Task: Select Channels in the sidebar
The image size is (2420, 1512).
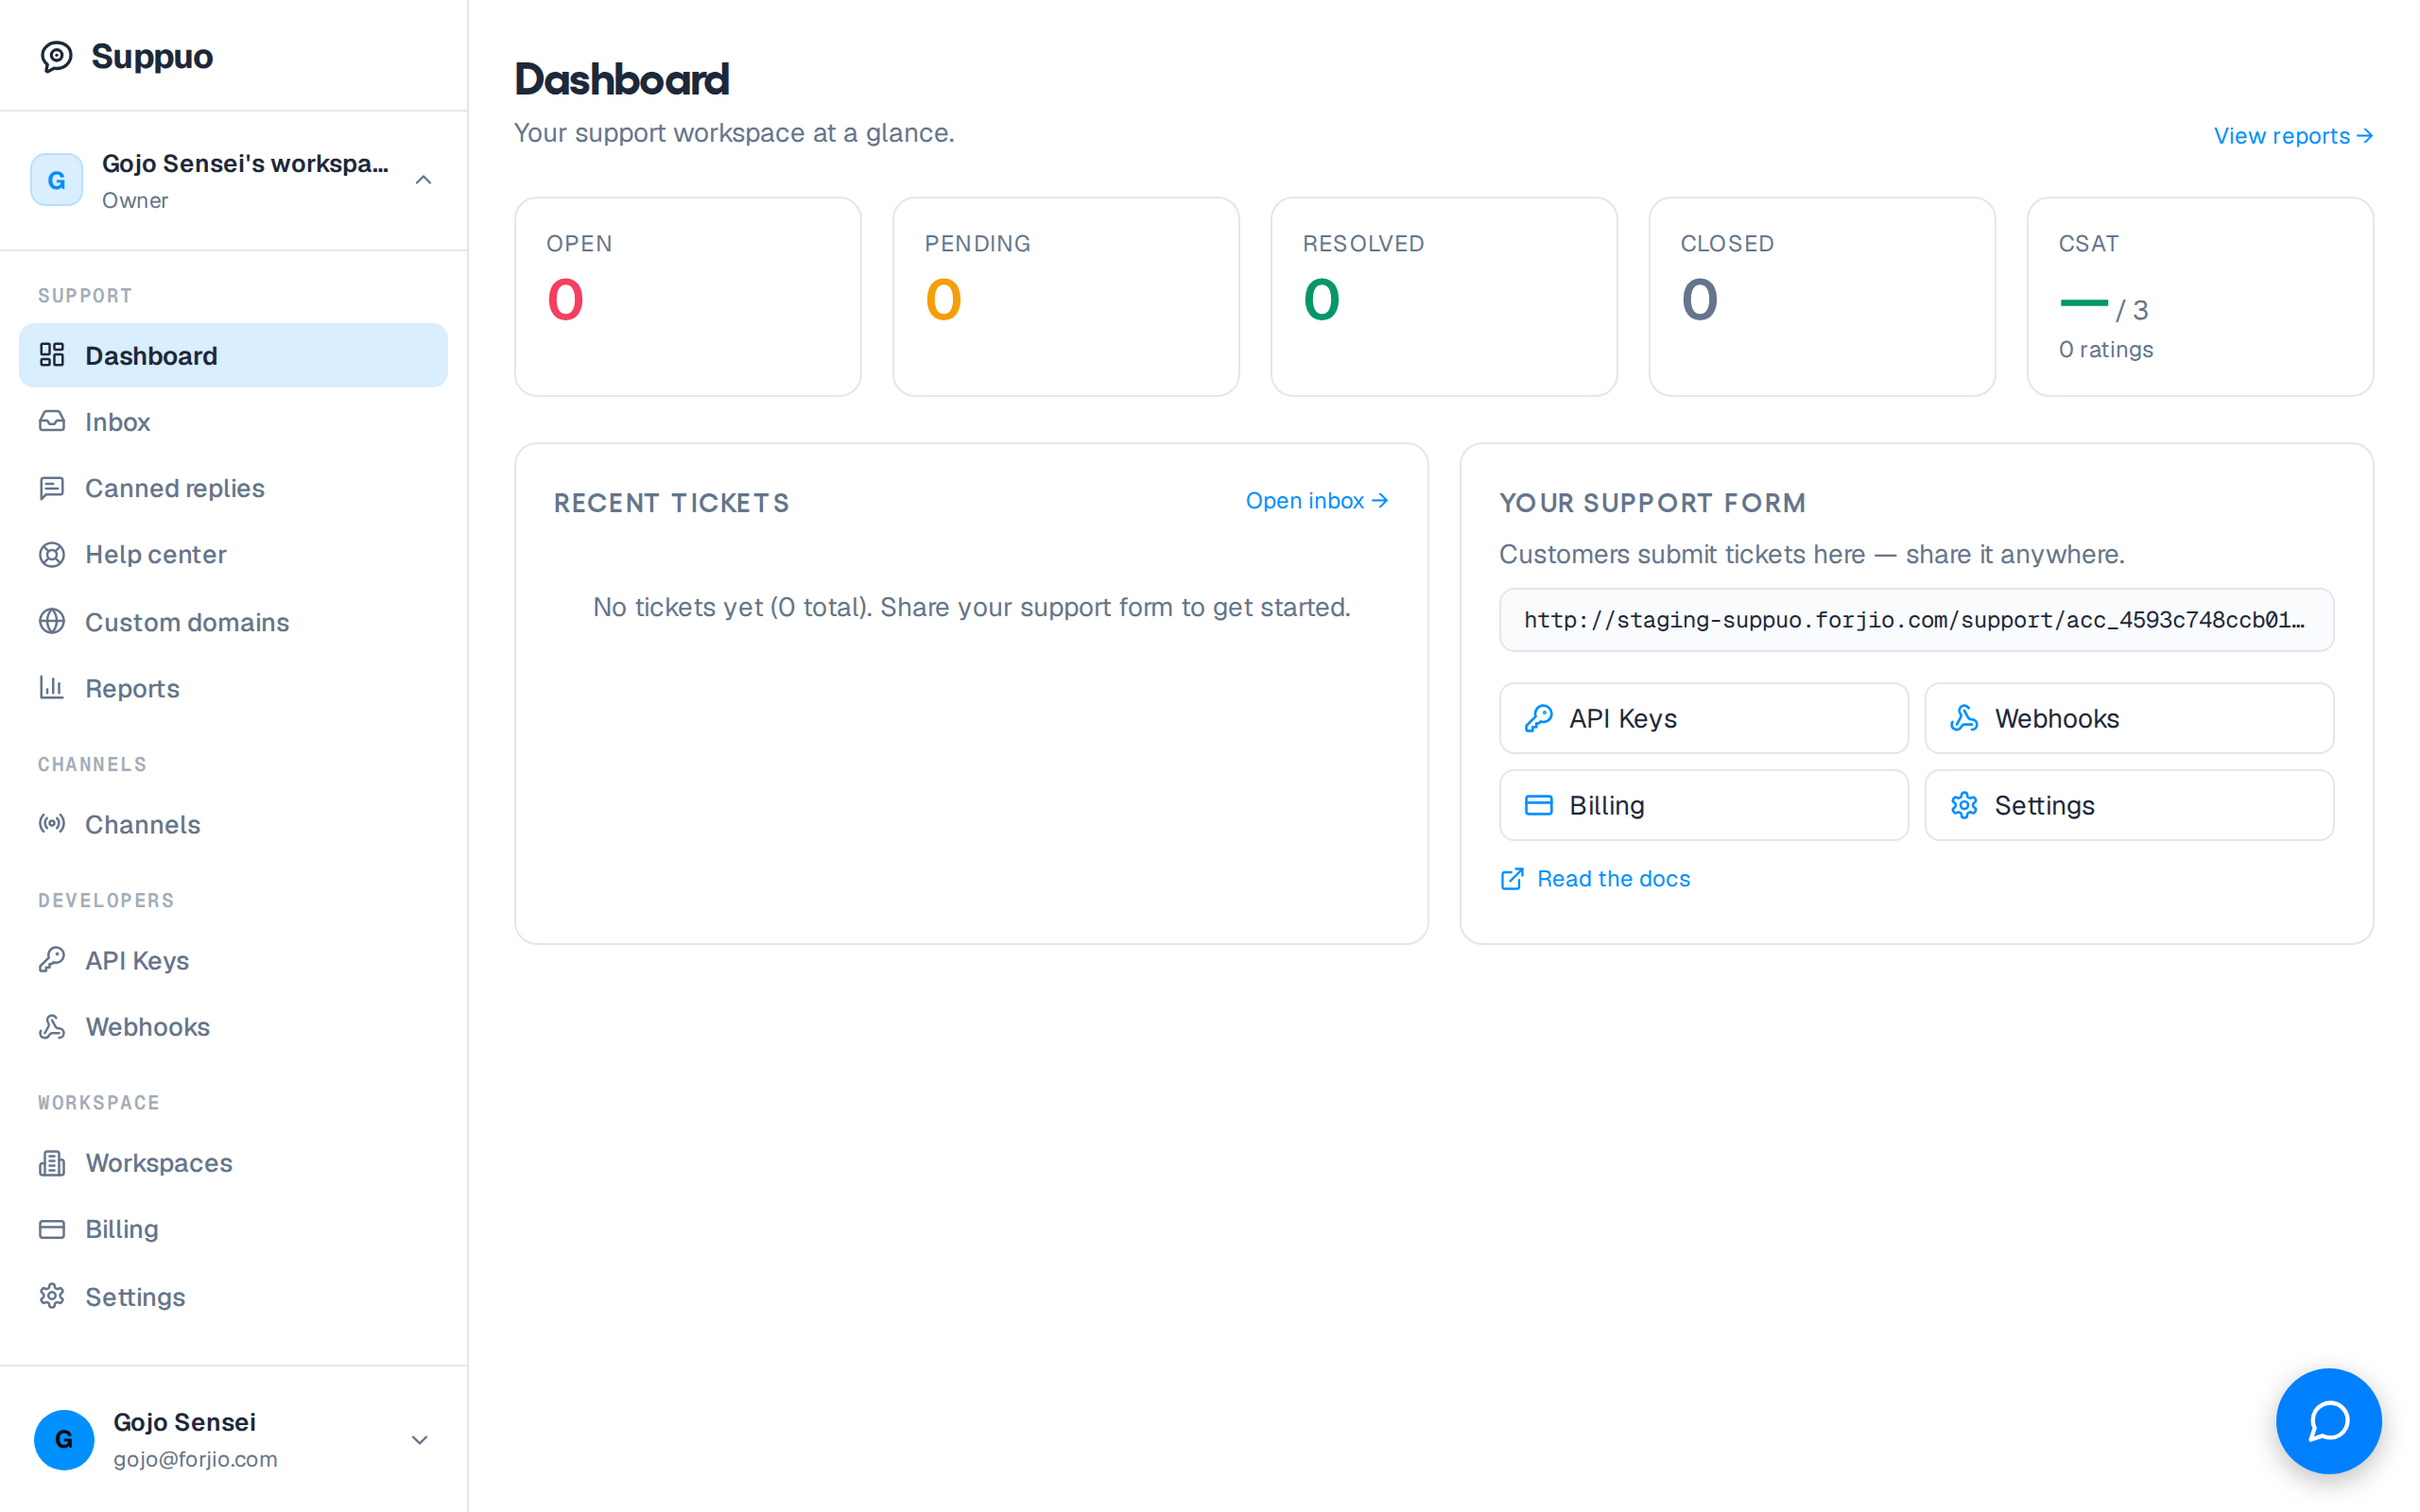Action: coord(233,825)
